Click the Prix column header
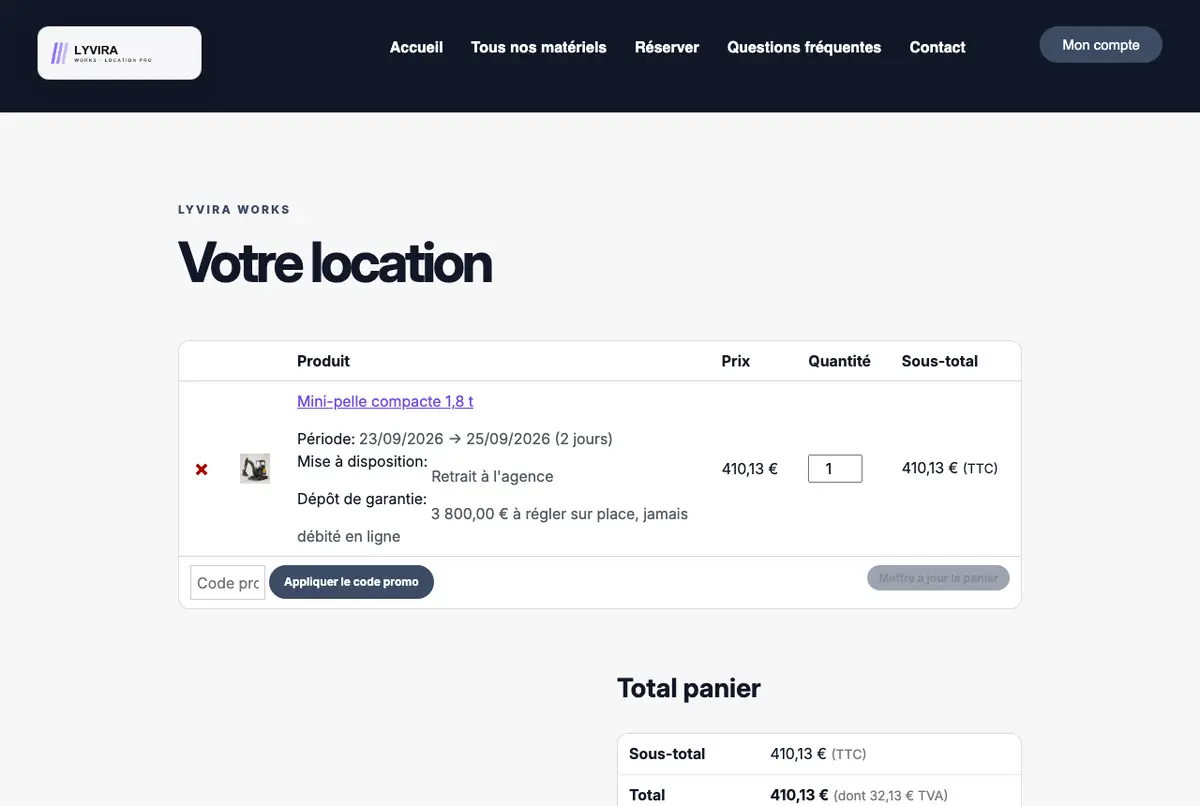 click(736, 361)
